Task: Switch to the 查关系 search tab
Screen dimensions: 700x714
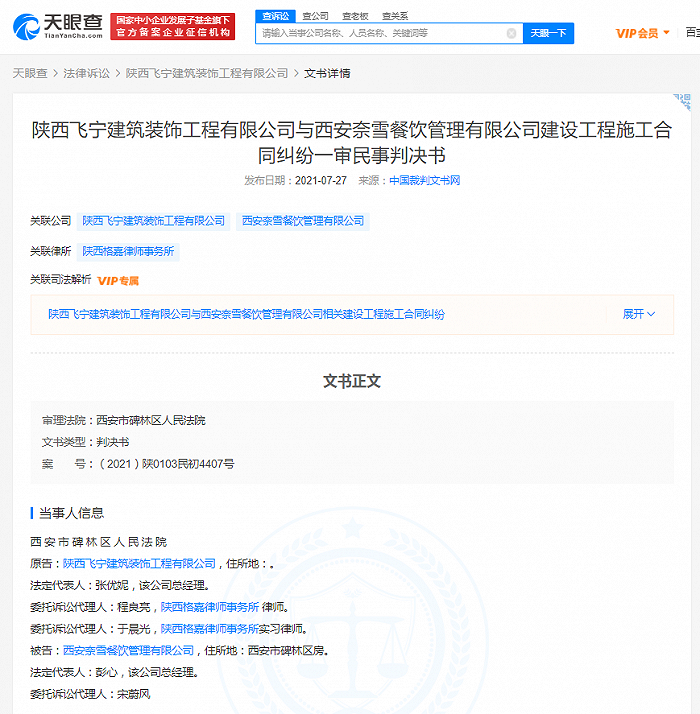Action: pos(394,16)
